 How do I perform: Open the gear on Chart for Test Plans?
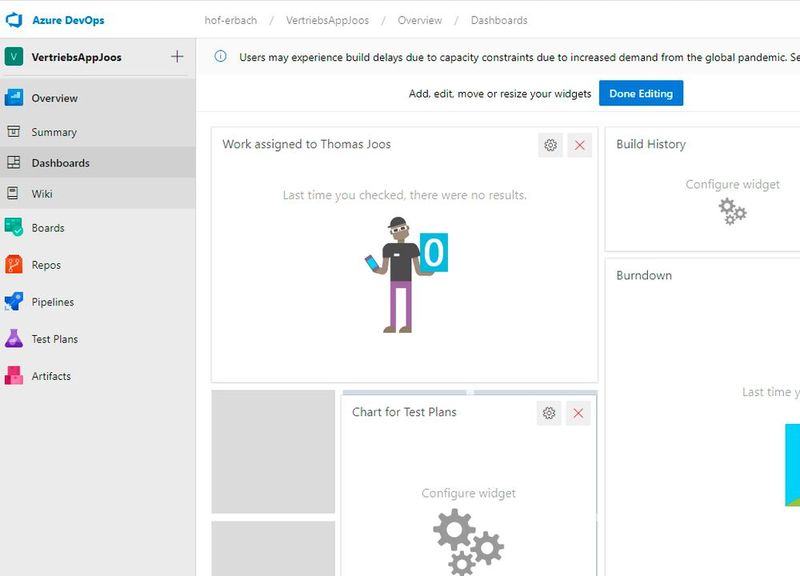pos(548,412)
